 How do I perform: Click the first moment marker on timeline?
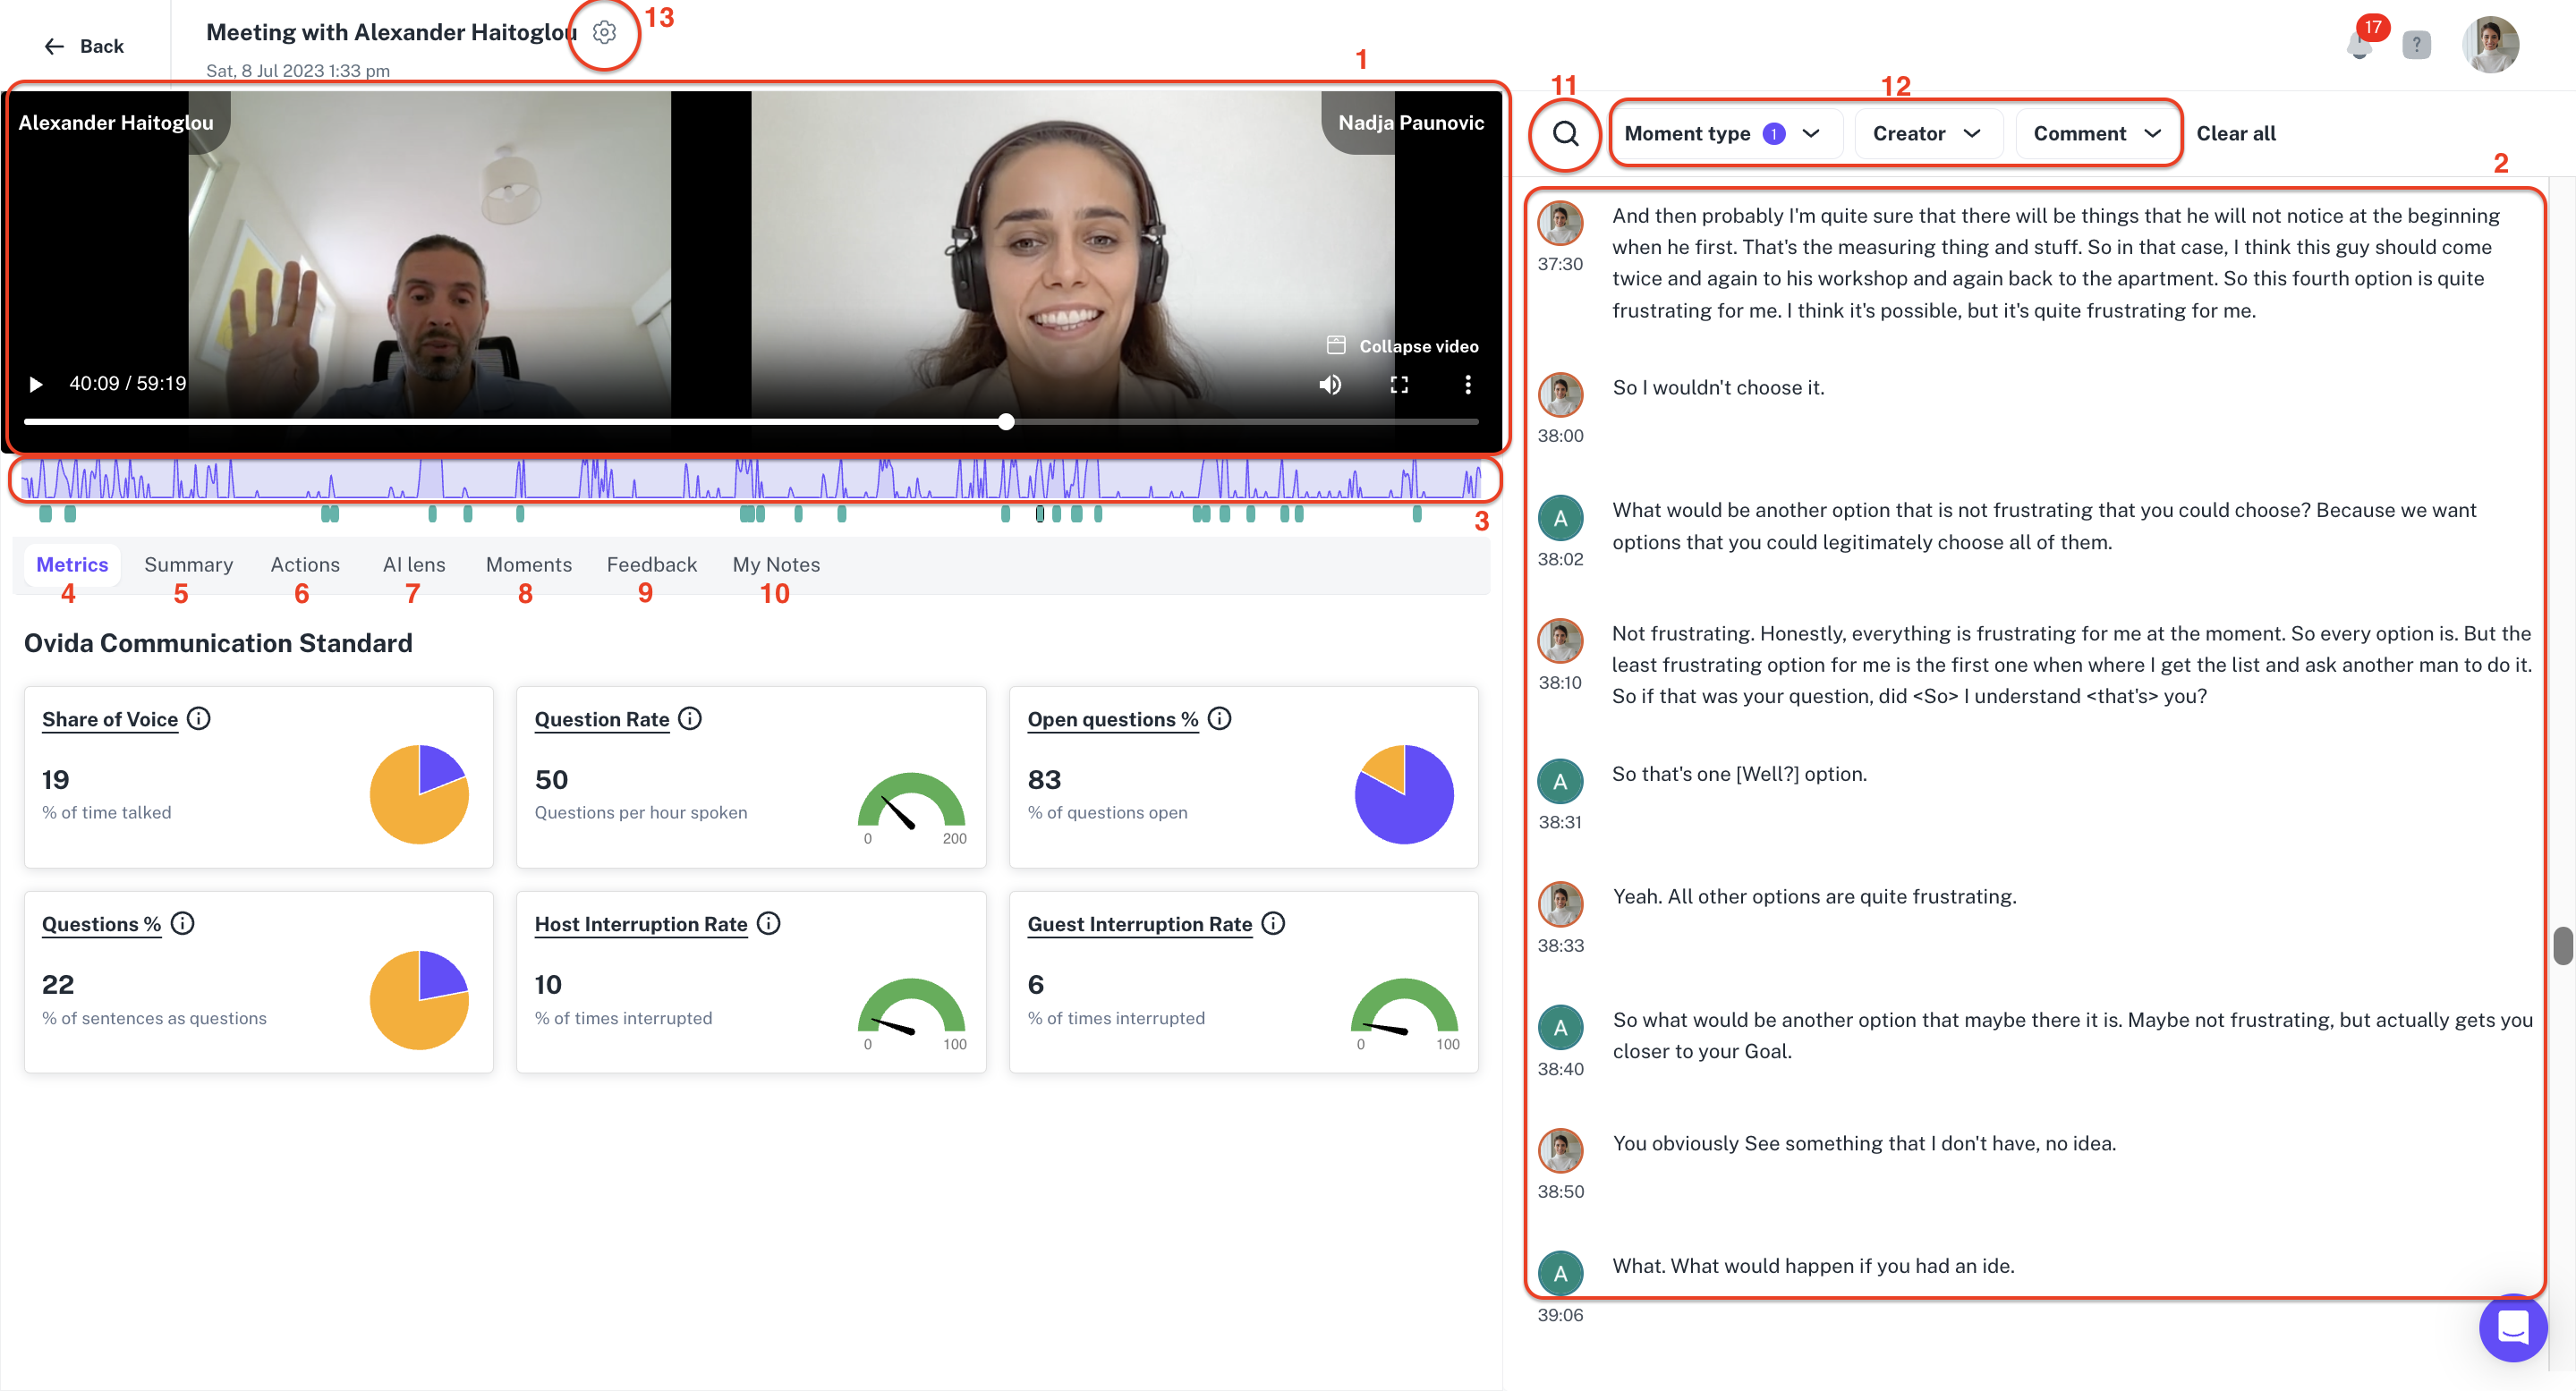[x=45, y=514]
